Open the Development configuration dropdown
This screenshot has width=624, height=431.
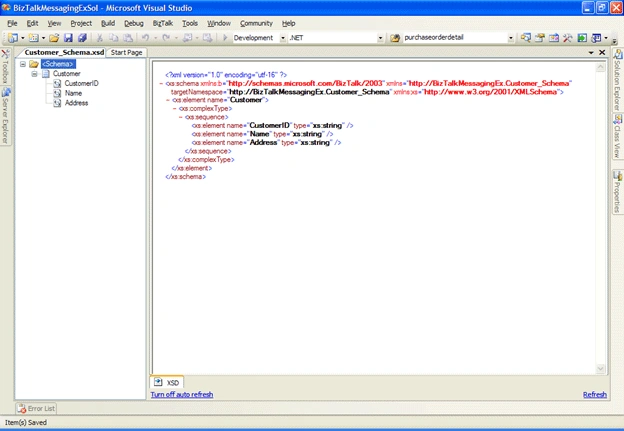click(x=282, y=38)
